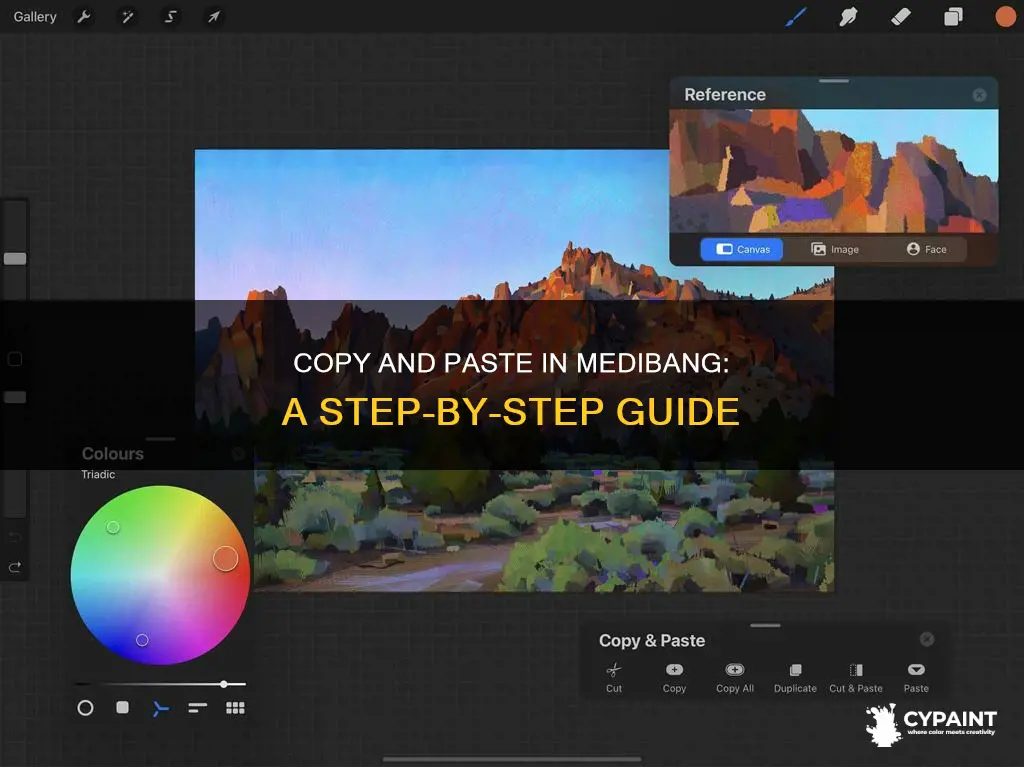Click Paste in Copy & Paste

916,677
